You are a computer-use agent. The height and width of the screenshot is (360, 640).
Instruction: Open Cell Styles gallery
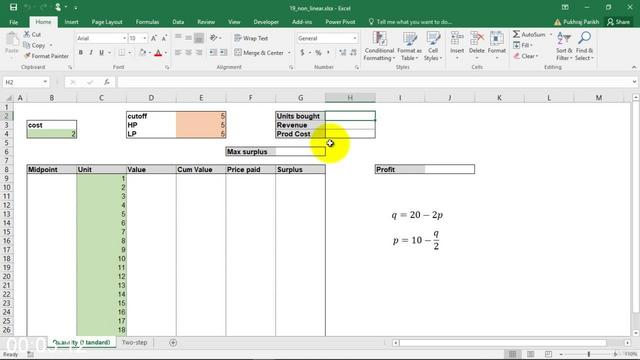pyautogui.click(x=433, y=46)
